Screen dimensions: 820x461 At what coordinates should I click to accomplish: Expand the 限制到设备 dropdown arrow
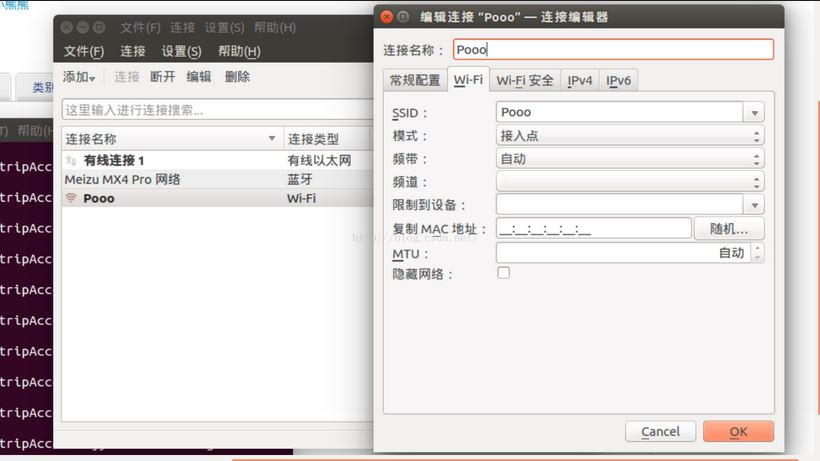pos(754,205)
